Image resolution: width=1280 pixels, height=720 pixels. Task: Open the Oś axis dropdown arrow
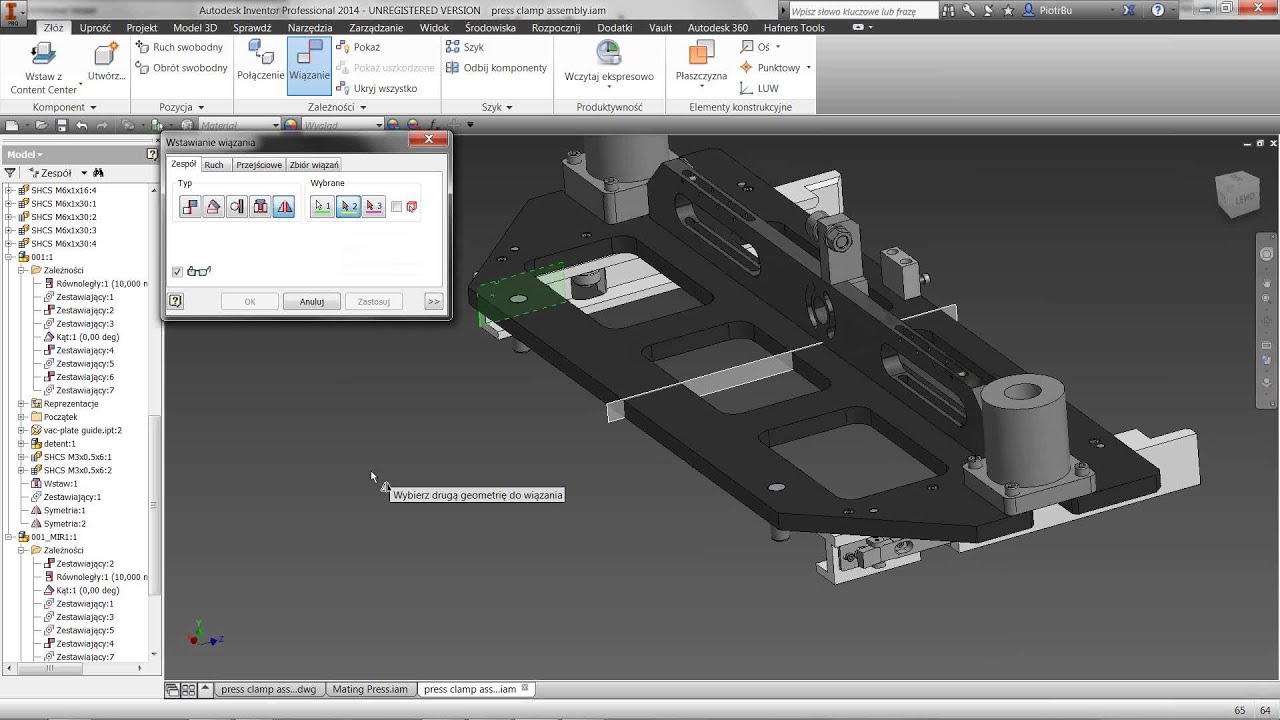coord(778,47)
